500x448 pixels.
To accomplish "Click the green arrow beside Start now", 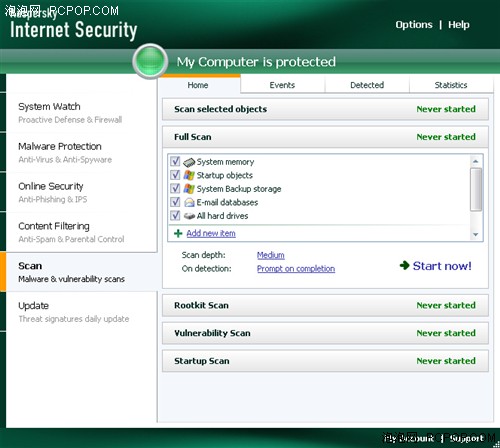I will click(x=404, y=265).
